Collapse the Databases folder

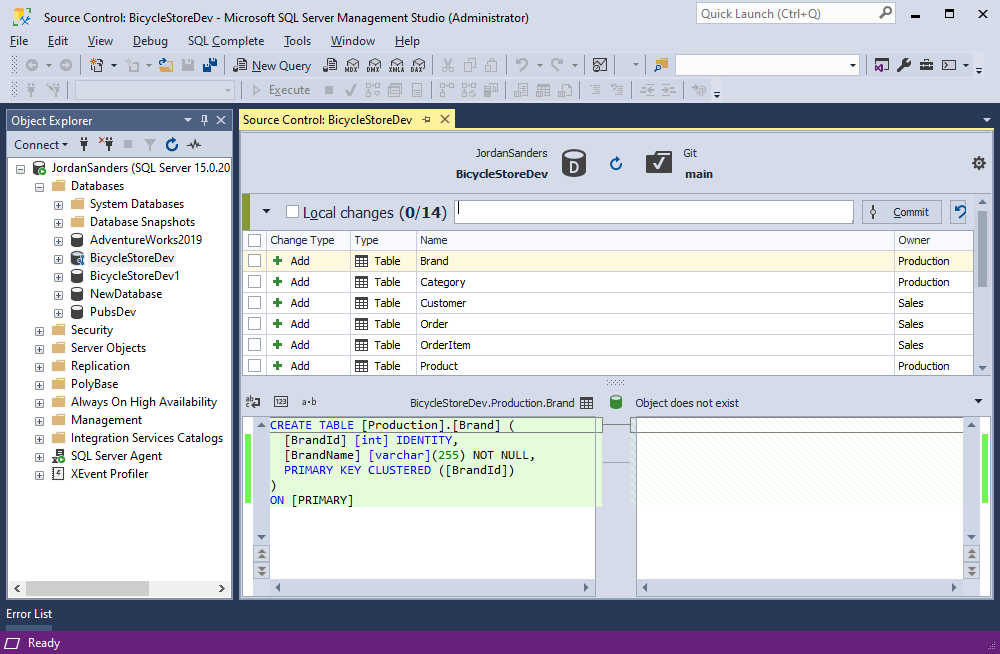pos(39,187)
